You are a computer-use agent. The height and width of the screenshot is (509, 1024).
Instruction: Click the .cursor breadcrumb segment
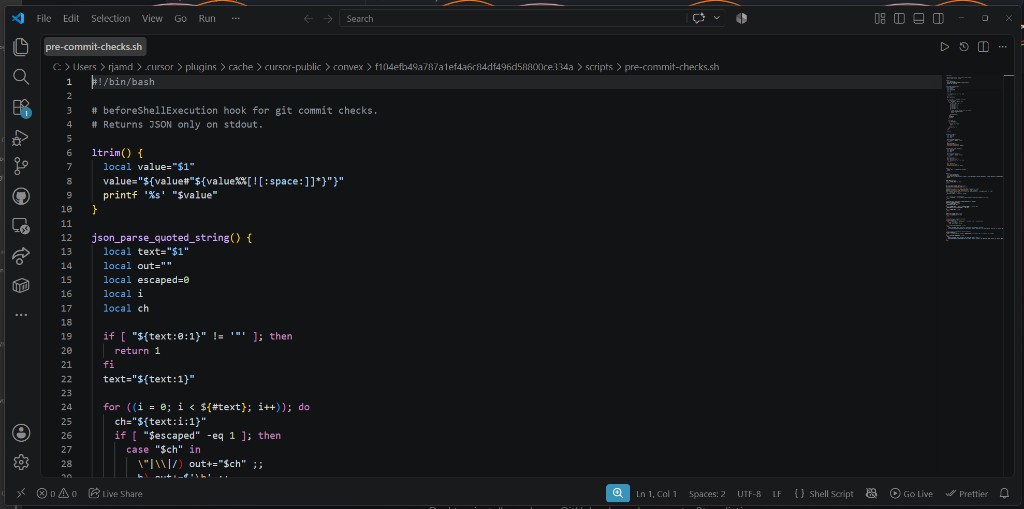[x=159, y=67]
